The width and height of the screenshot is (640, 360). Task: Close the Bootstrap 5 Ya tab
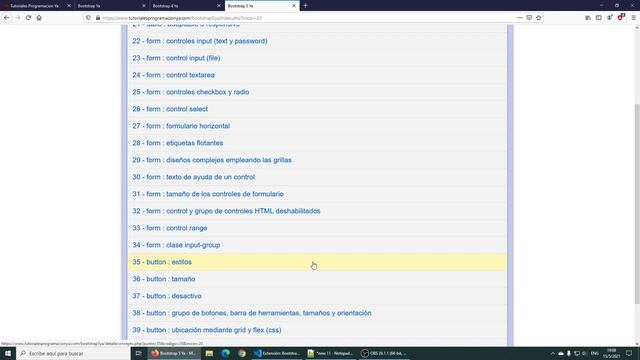click(294, 6)
